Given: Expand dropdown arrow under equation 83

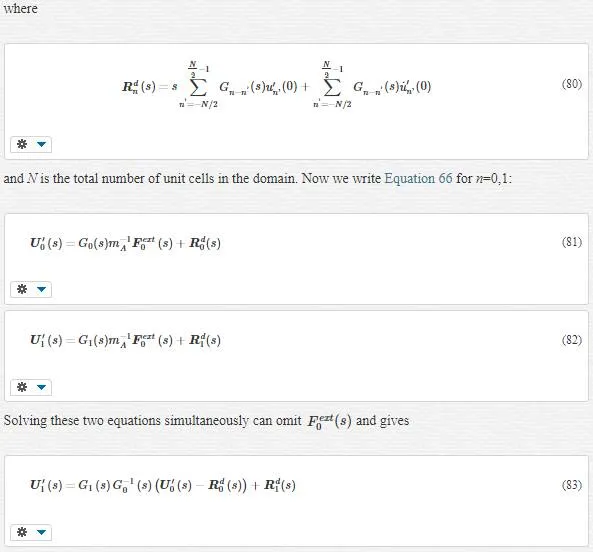Looking at the screenshot, I should coord(42,532).
